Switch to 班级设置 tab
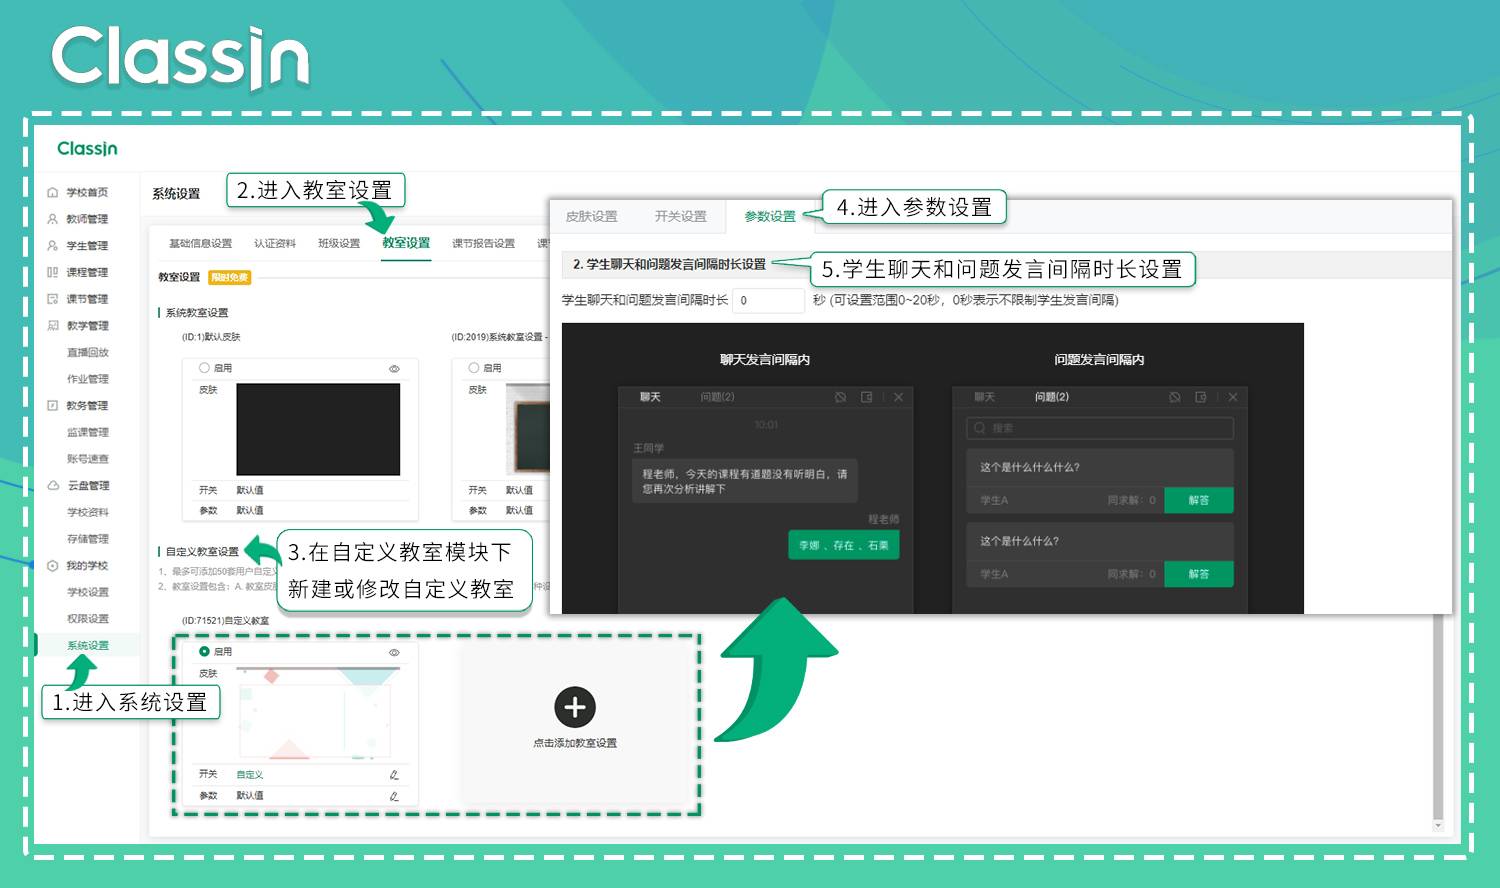The width and height of the screenshot is (1500, 888). [339, 244]
